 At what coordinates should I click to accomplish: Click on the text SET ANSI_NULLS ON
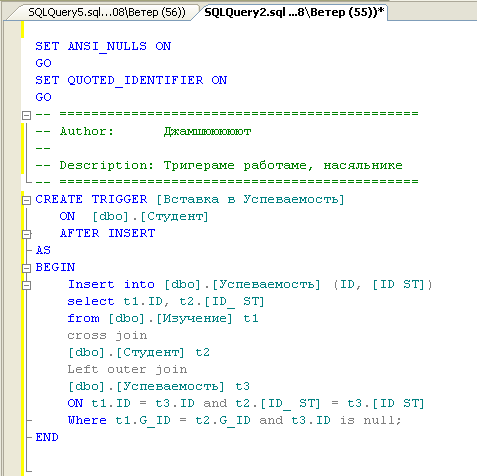103,46
